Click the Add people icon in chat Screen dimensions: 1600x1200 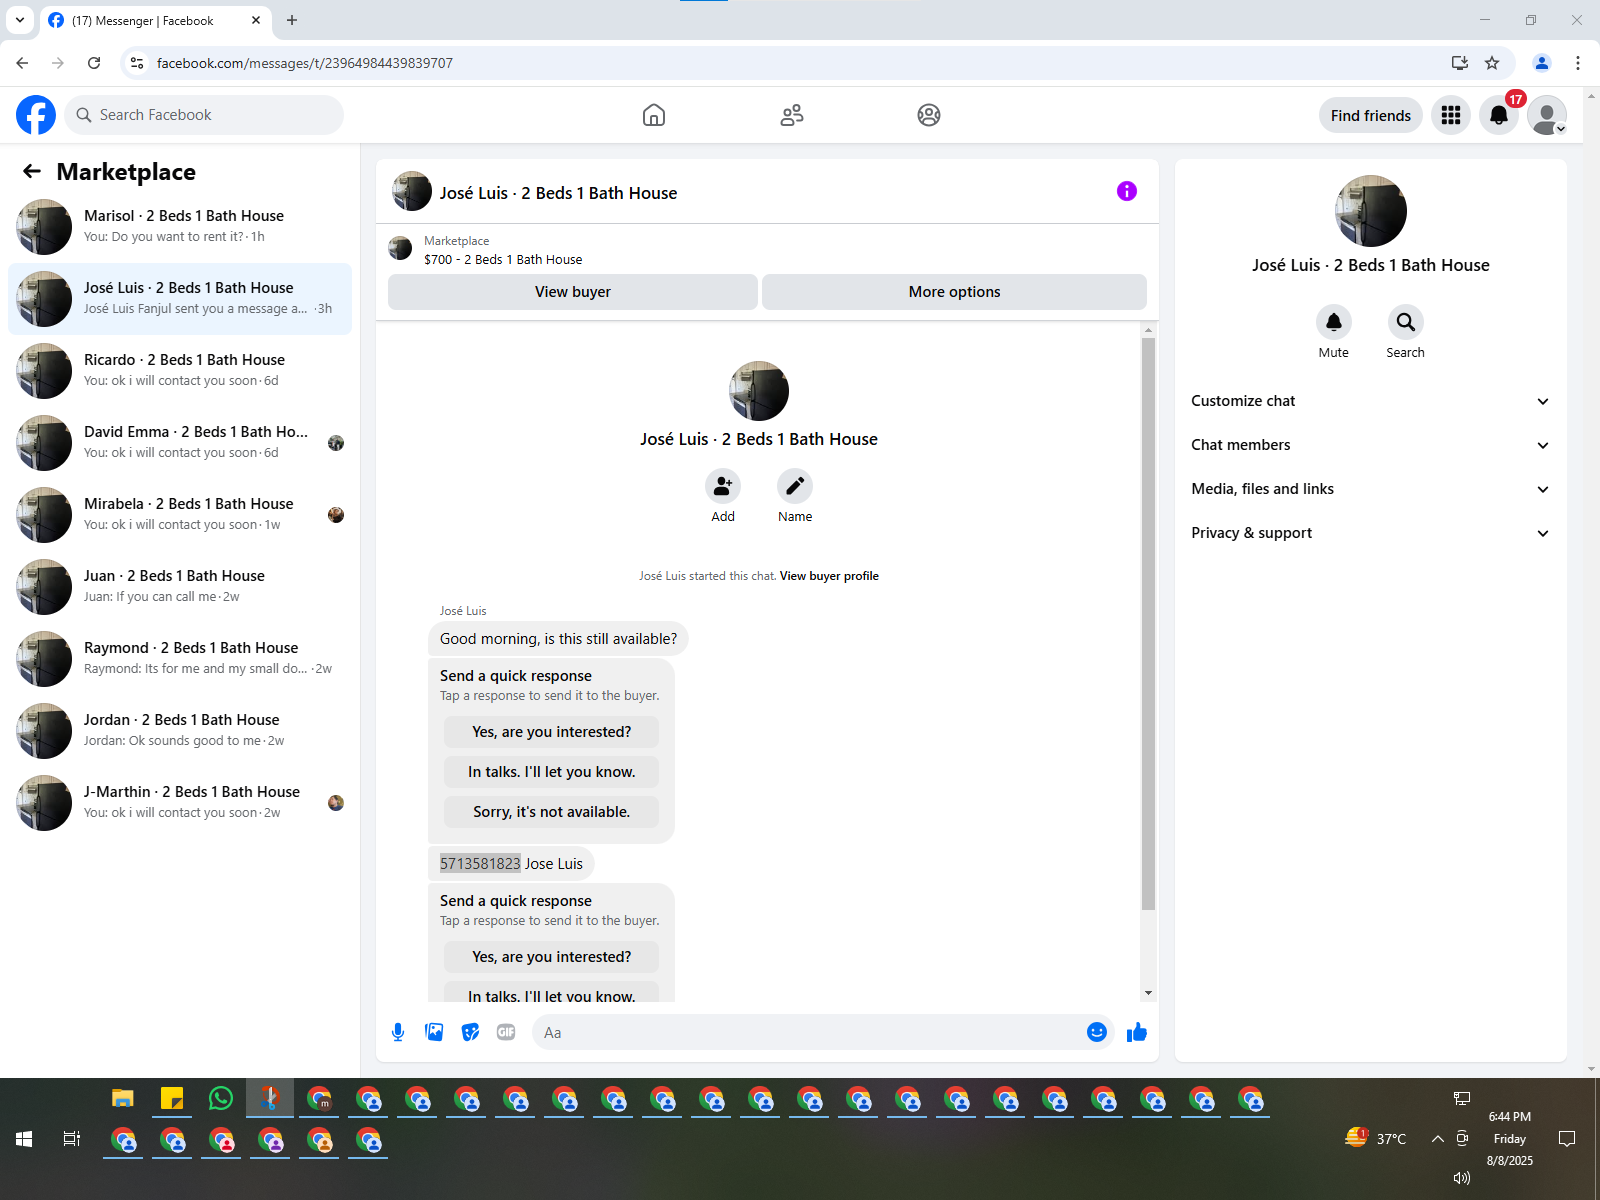(723, 486)
